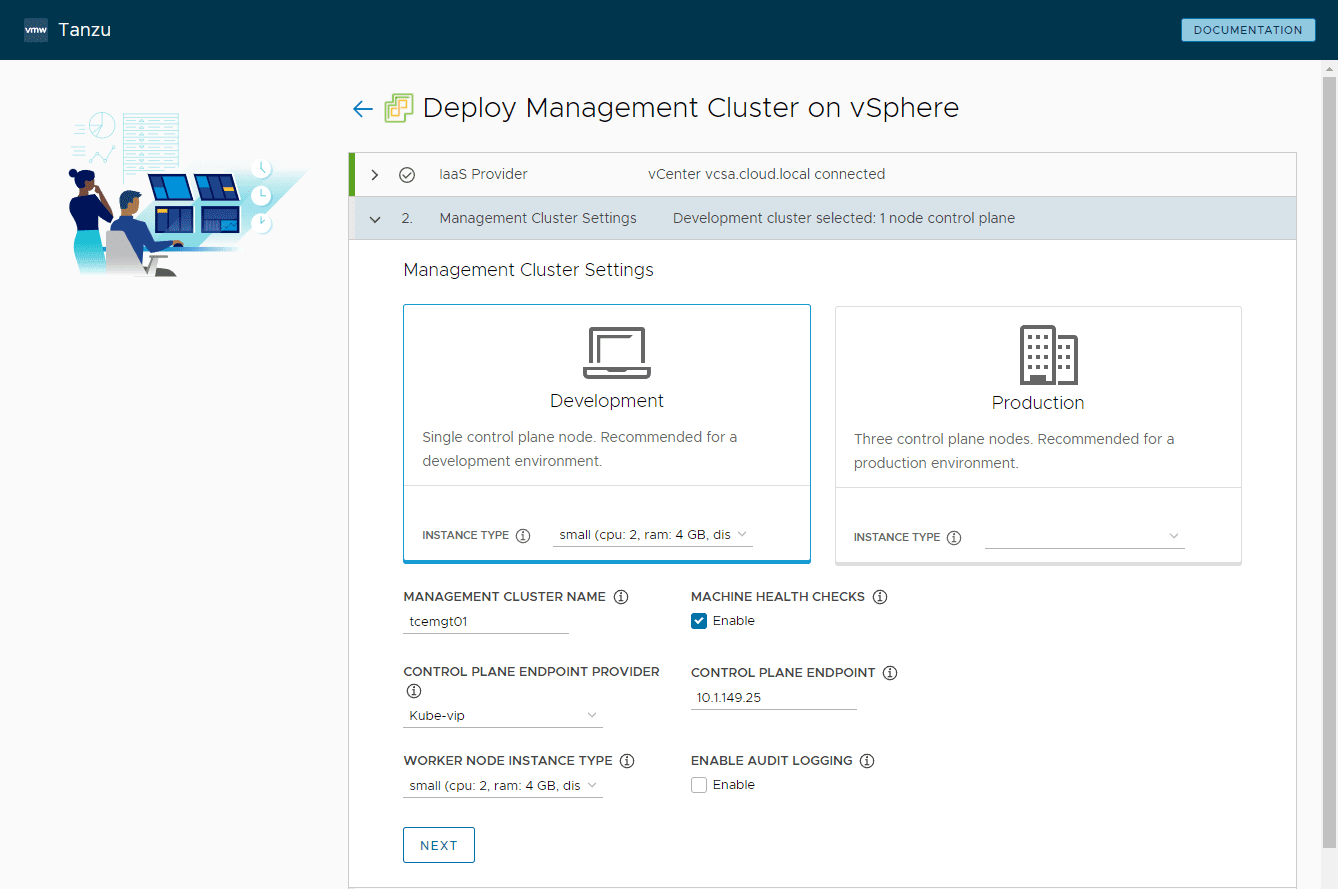Disable the Machine Health Checks checkbox
Screen dimensions: 1338x889
click(699, 621)
